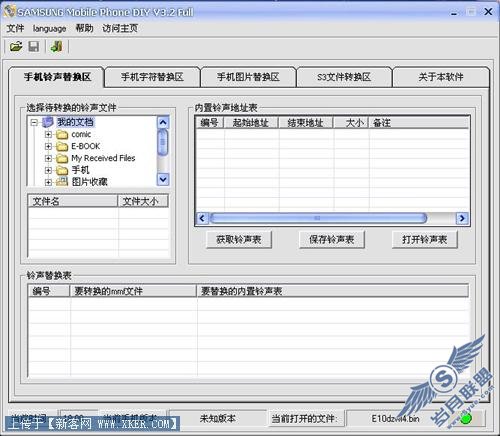Image resolution: width=500 pixels, height=436 pixels.
Task: Click the My Received Files folder icon
Action: coord(62,158)
